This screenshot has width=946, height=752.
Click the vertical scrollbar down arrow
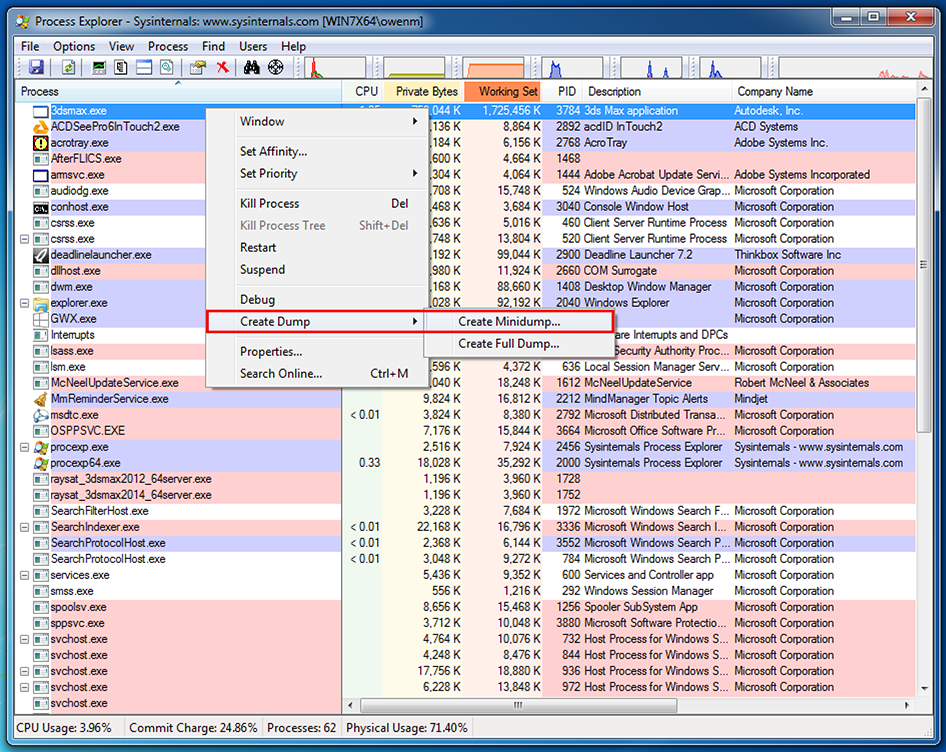click(924, 689)
